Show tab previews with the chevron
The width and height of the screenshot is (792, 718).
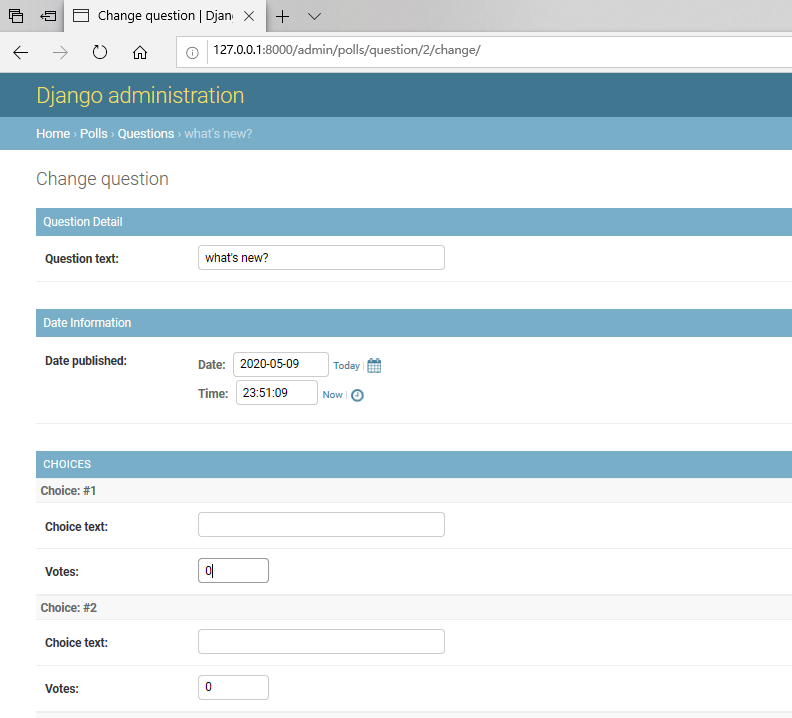coord(314,16)
